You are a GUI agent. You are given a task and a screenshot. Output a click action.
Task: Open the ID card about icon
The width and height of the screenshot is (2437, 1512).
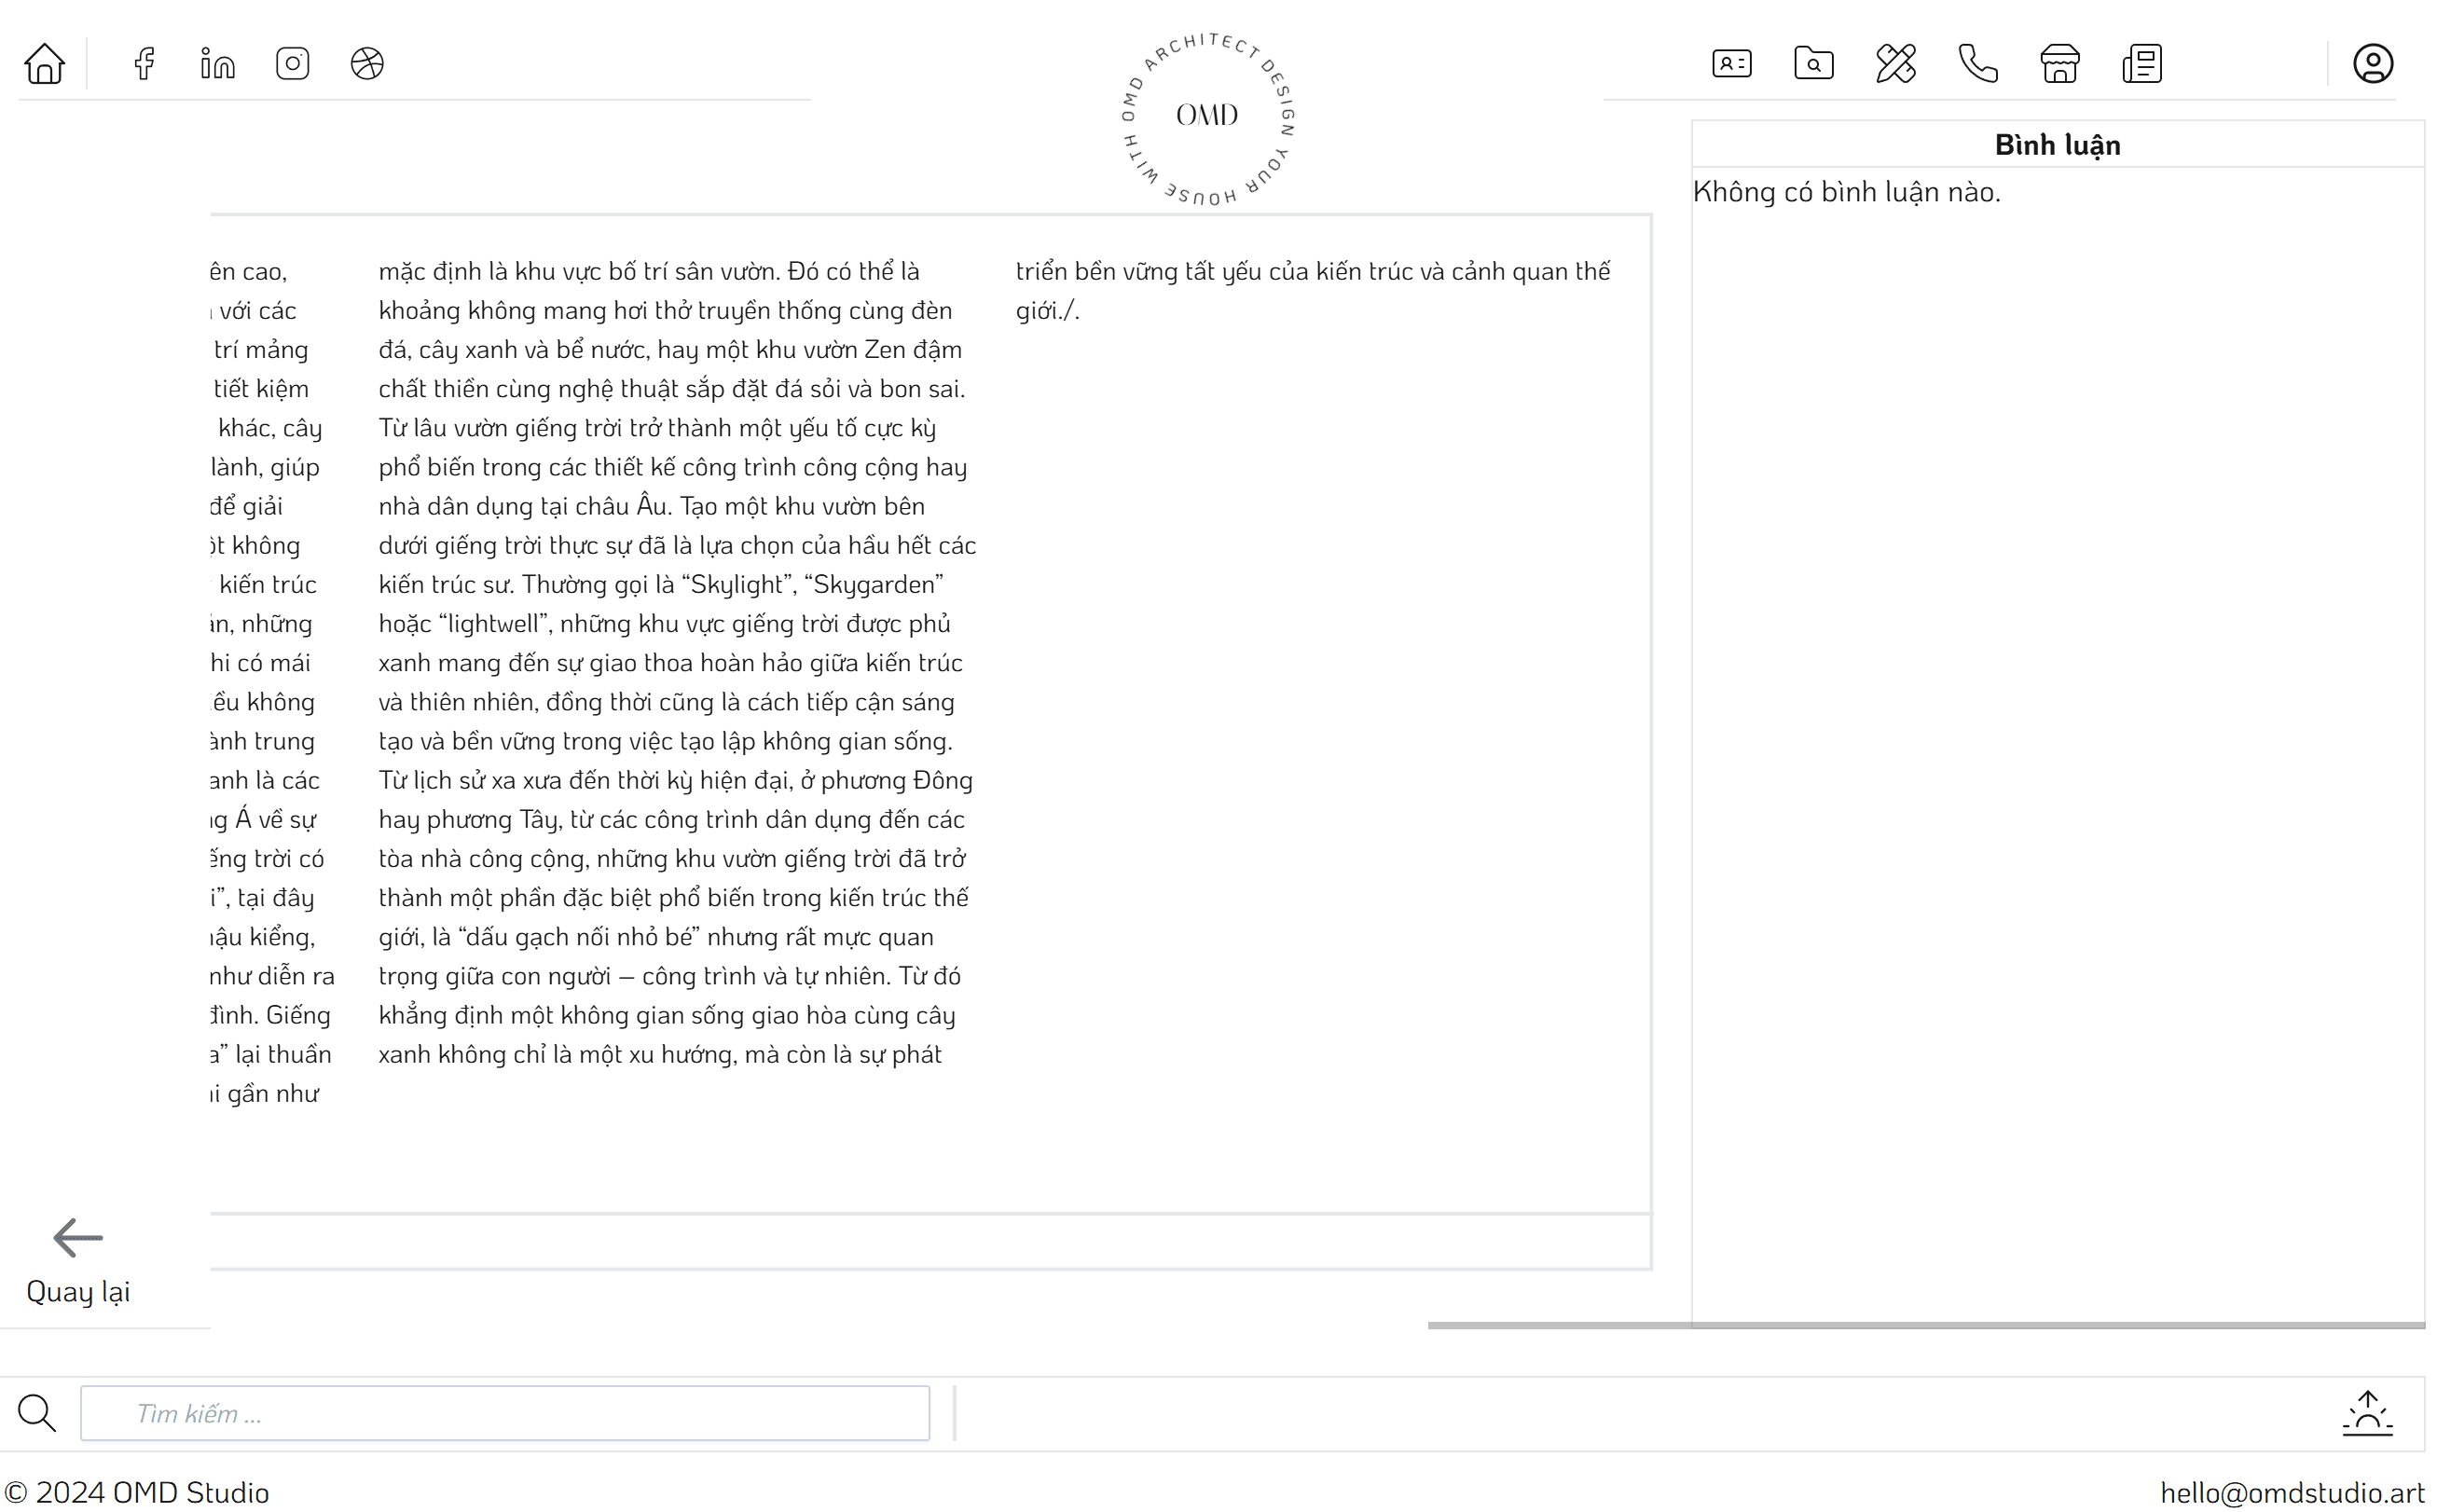[1731, 63]
